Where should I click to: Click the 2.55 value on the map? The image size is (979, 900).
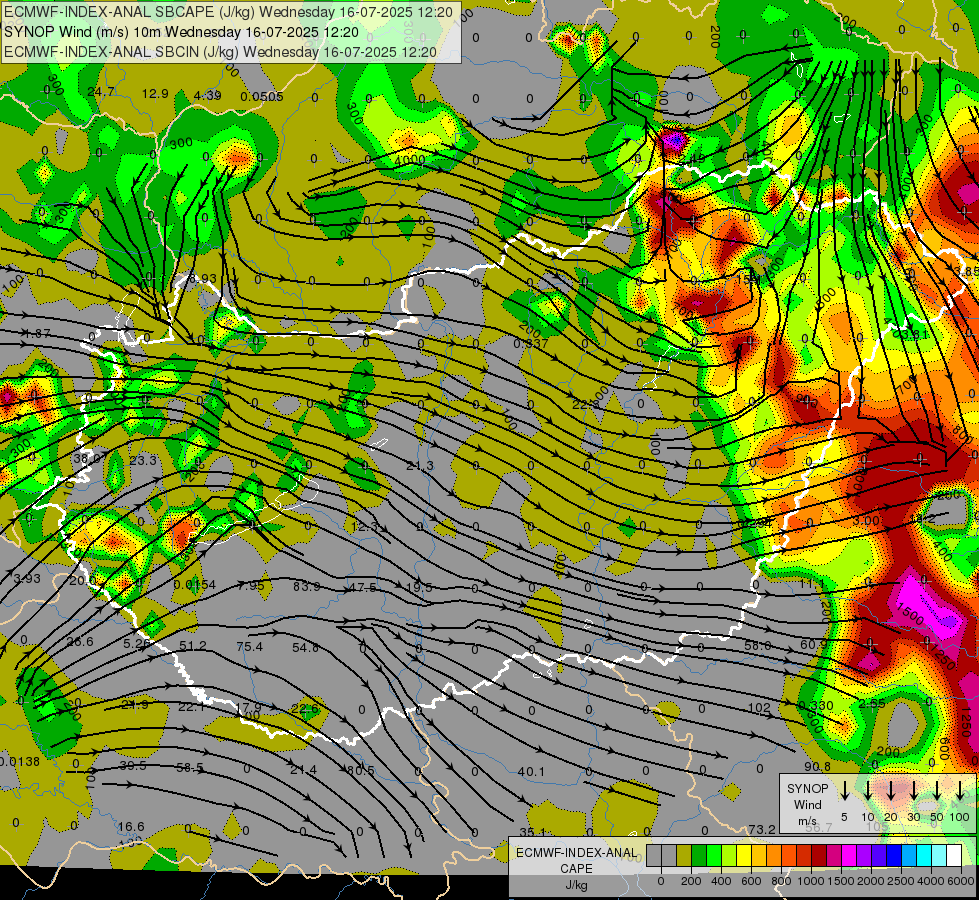[x=872, y=703]
